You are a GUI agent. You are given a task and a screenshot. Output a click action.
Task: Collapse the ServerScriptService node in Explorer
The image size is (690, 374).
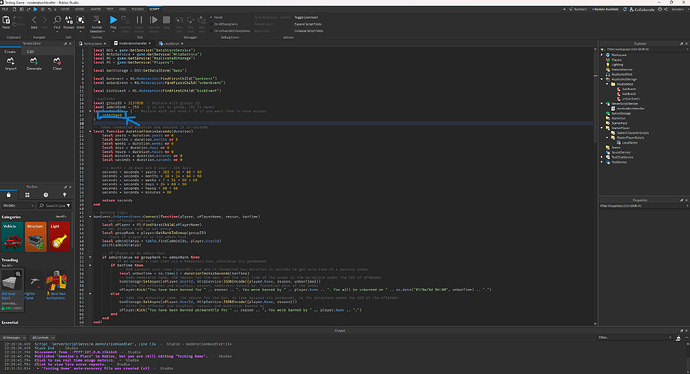point(602,104)
